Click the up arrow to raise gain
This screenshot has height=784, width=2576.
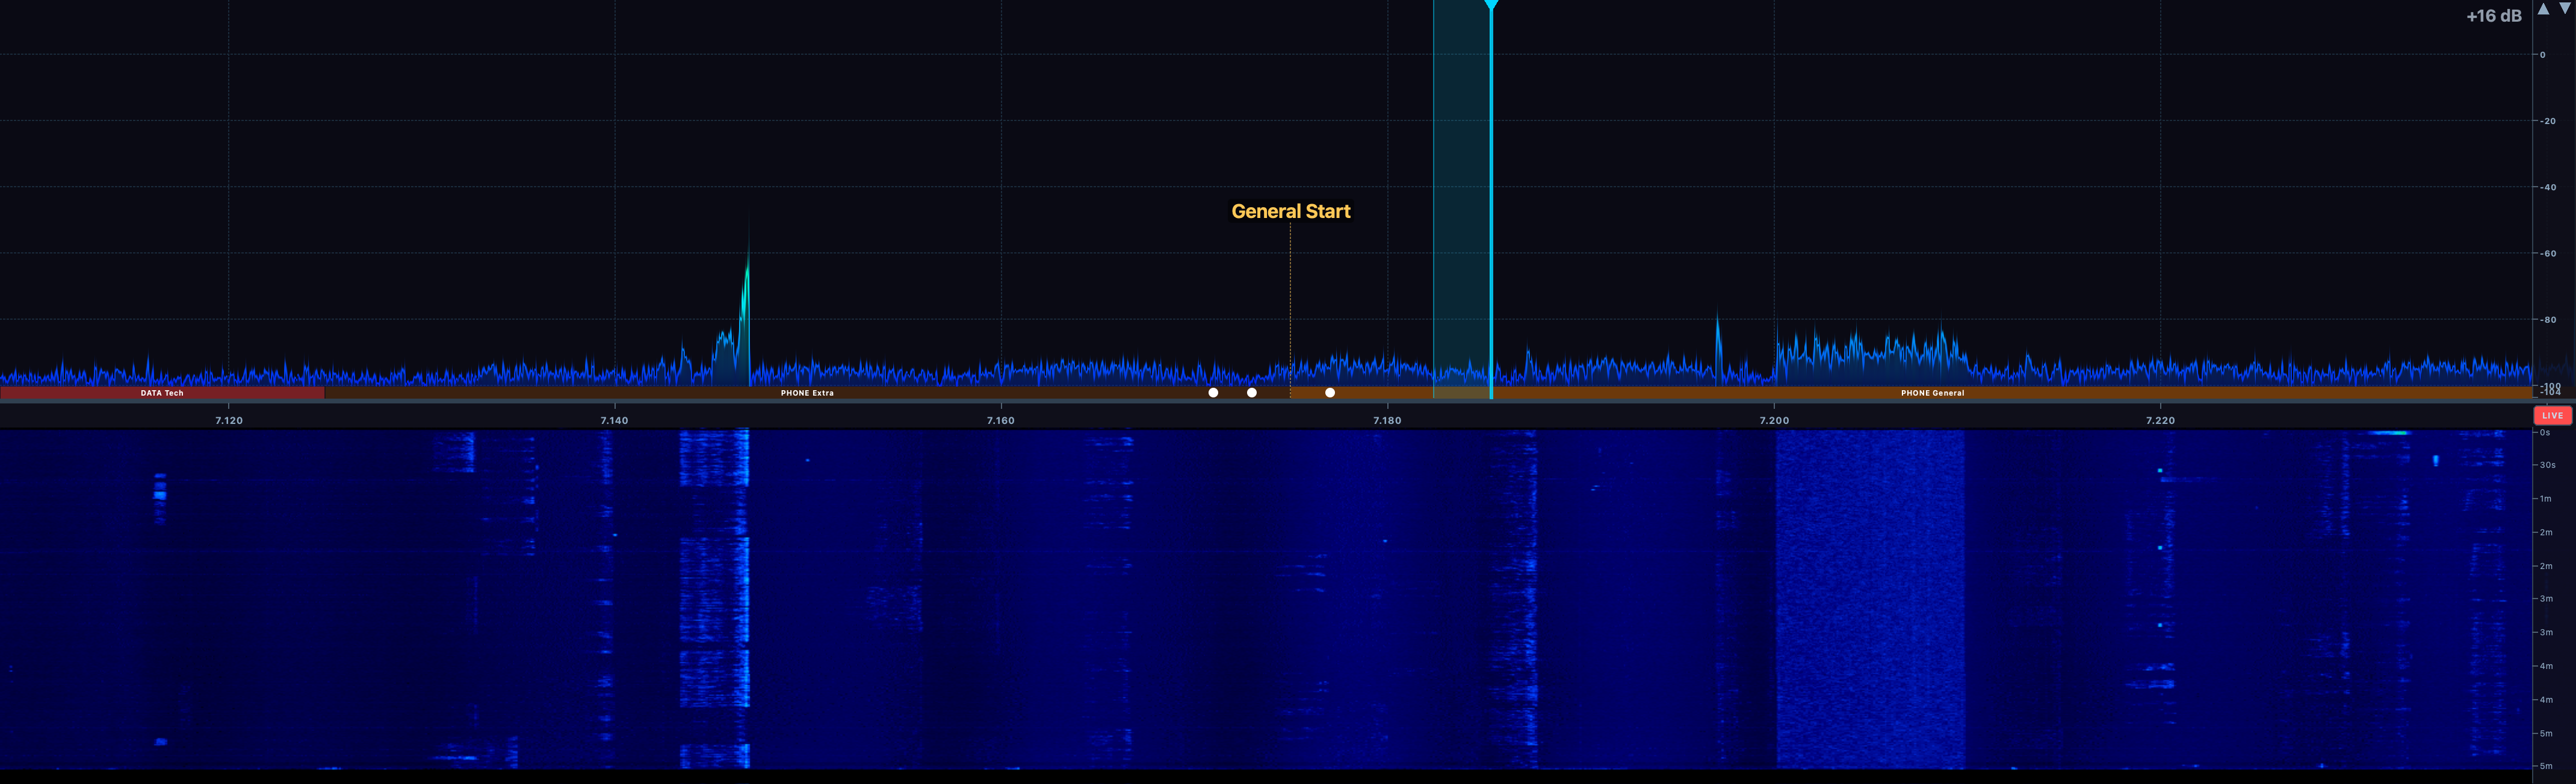pos(2544,9)
